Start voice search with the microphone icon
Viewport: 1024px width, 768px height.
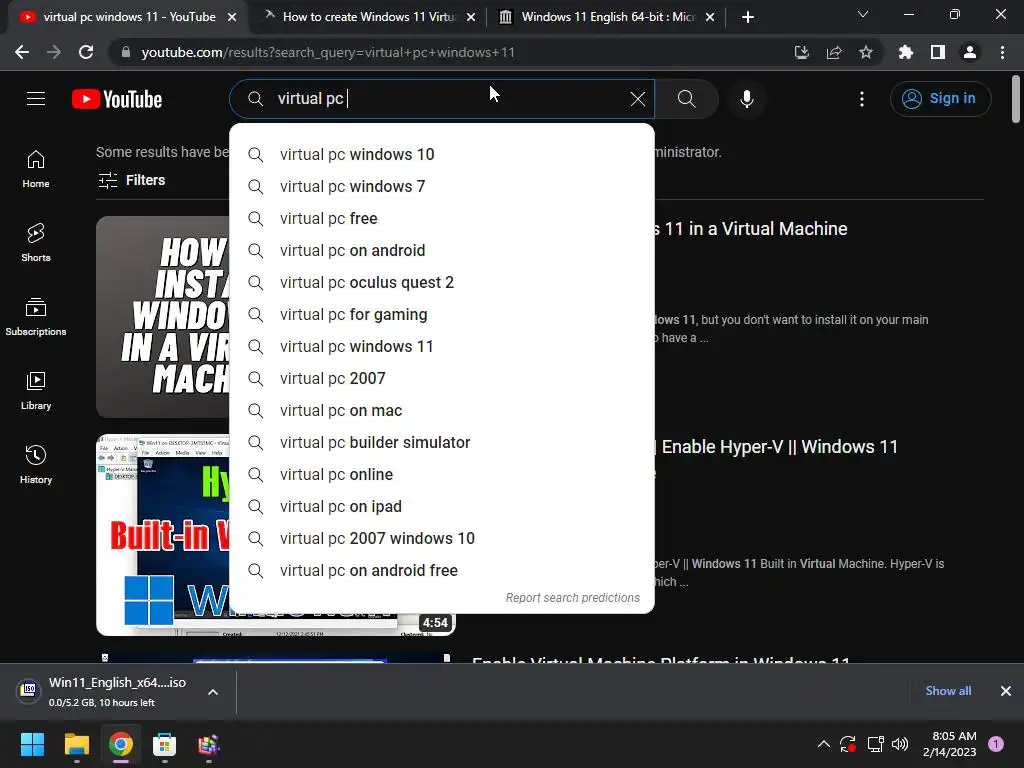746,99
